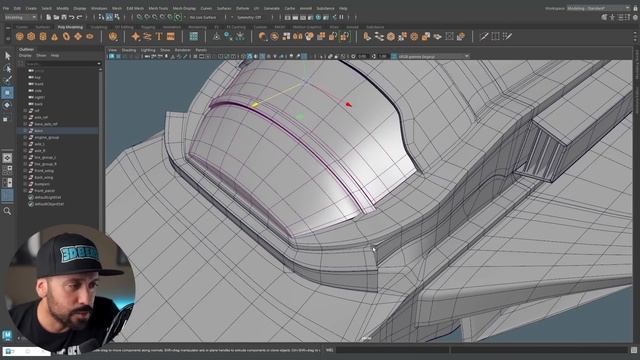Image resolution: width=640 pixels, height=360 pixels.
Task: Open the Windows menu in menu bar
Action: tap(99, 8)
